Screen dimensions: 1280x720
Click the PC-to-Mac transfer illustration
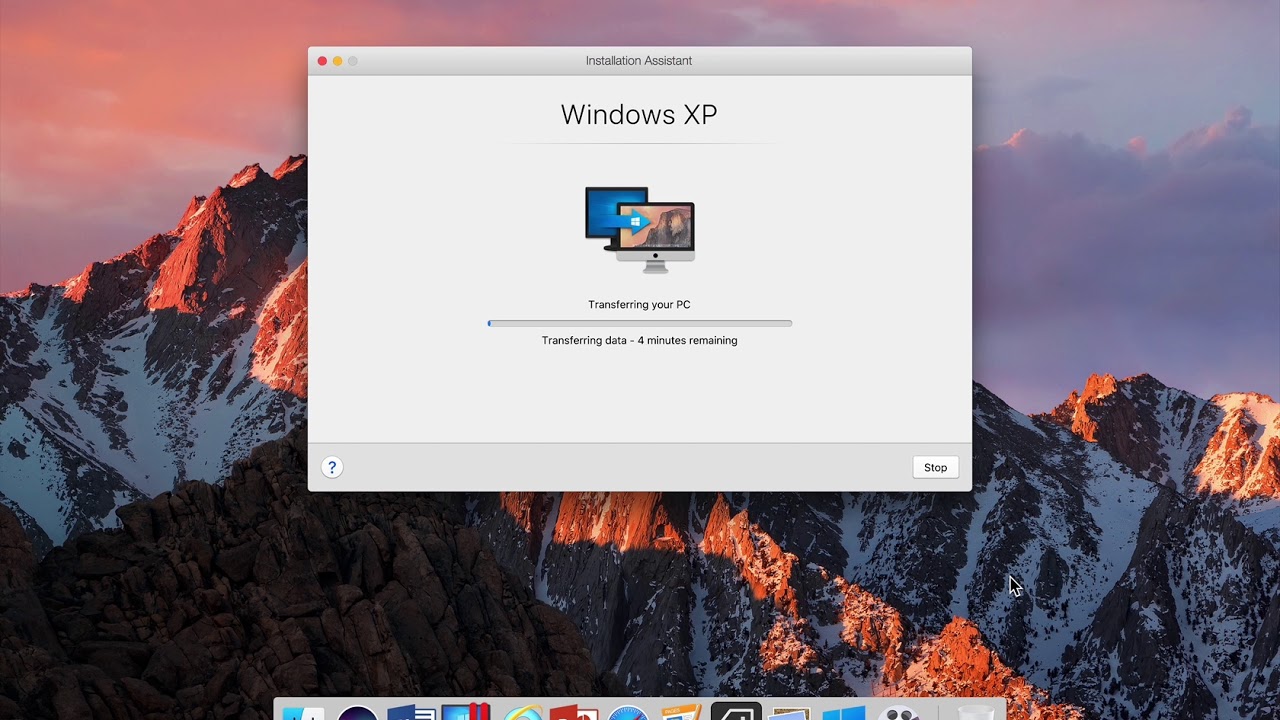pyautogui.click(x=640, y=229)
